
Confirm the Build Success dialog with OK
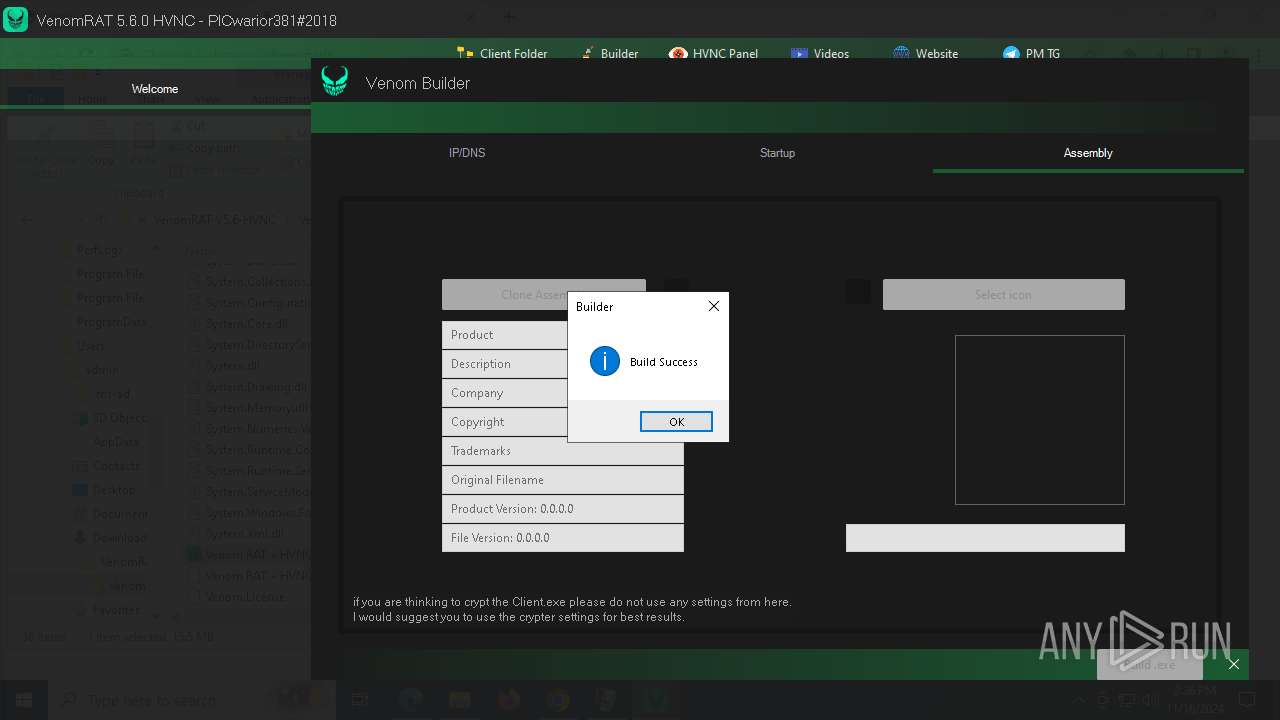coord(676,422)
